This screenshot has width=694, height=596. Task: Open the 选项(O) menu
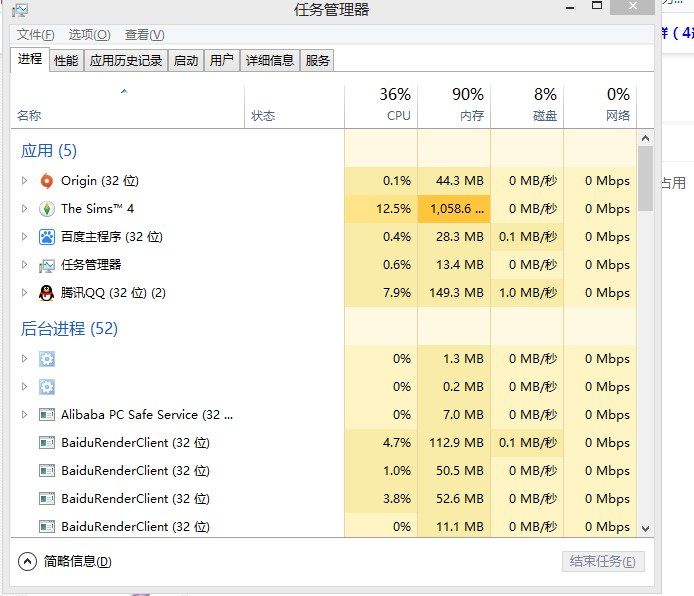pyautogui.click(x=89, y=35)
